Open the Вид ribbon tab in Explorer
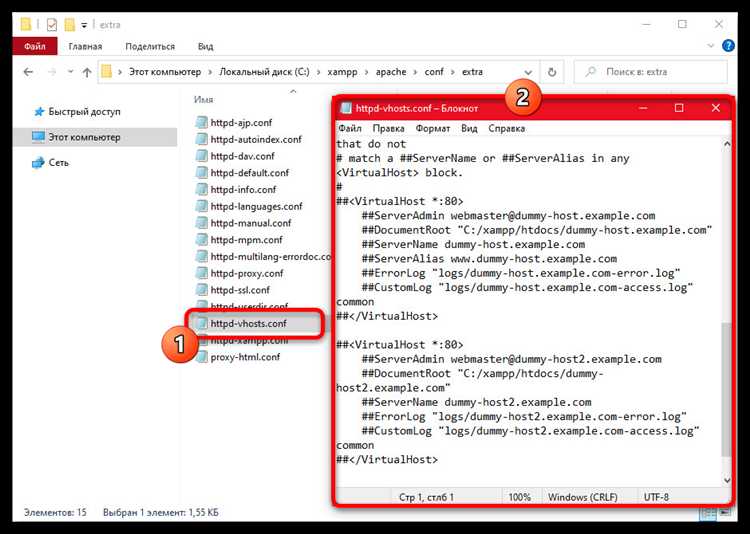Viewport: 750px width, 534px height. click(x=205, y=46)
